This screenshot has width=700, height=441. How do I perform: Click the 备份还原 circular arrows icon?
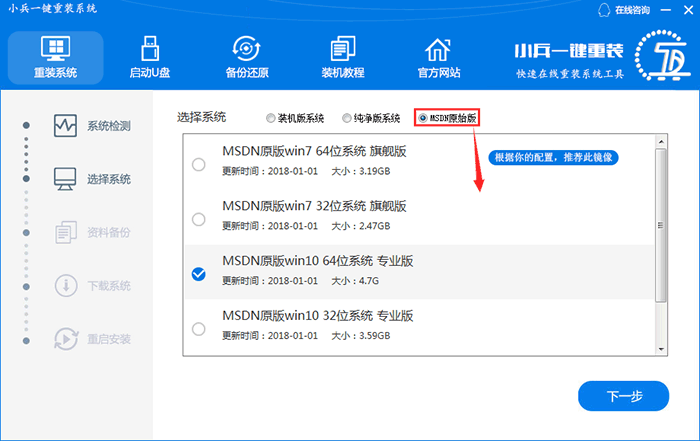[246, 48]
